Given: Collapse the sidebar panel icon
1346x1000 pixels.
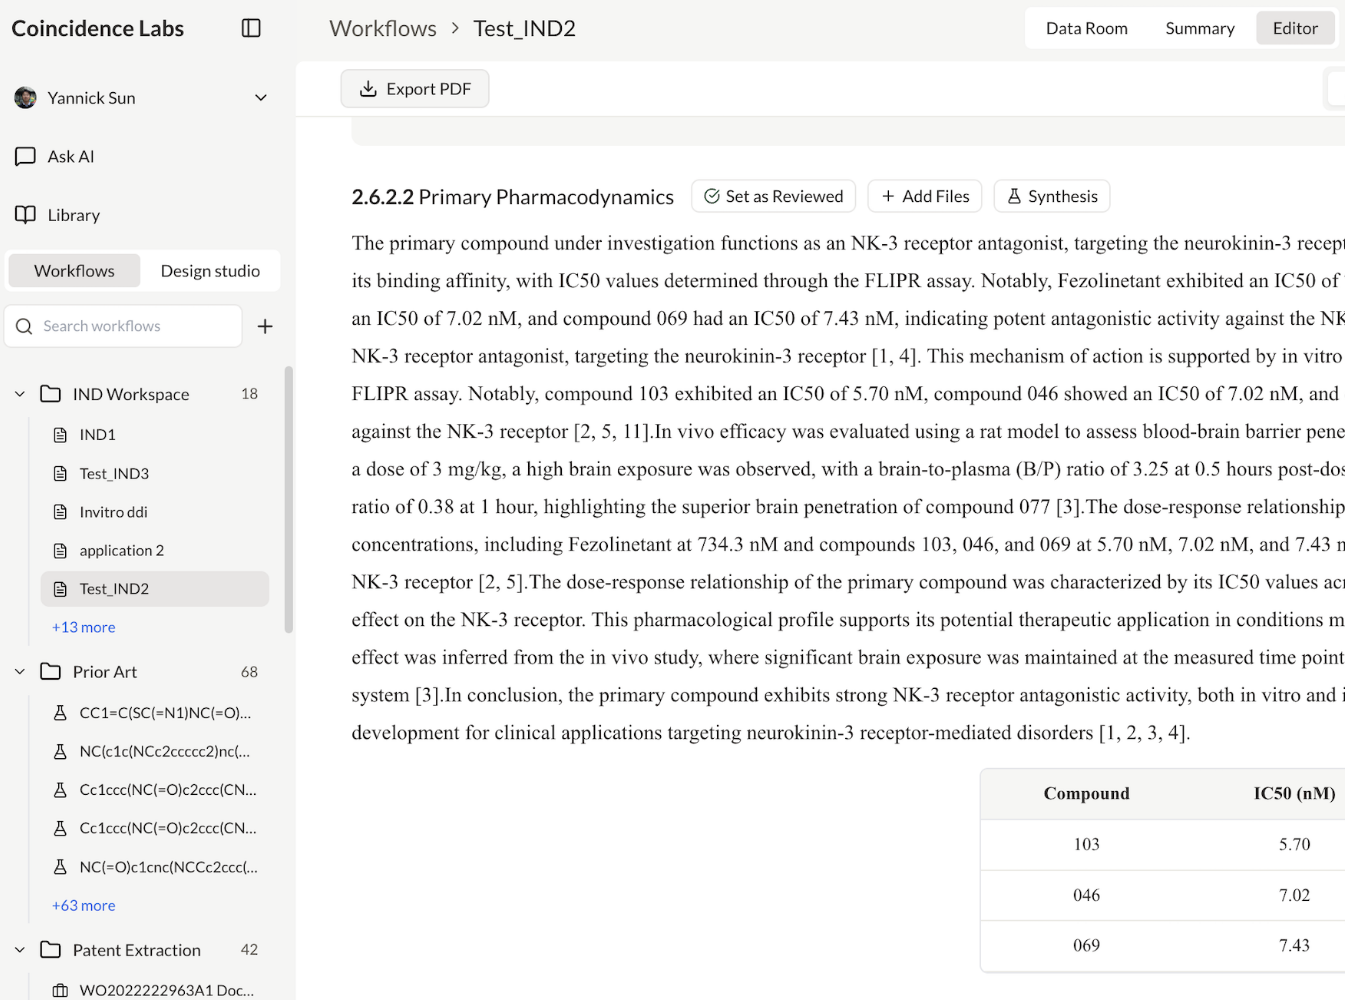Looking at the screenshot, I should coord(251,28).
